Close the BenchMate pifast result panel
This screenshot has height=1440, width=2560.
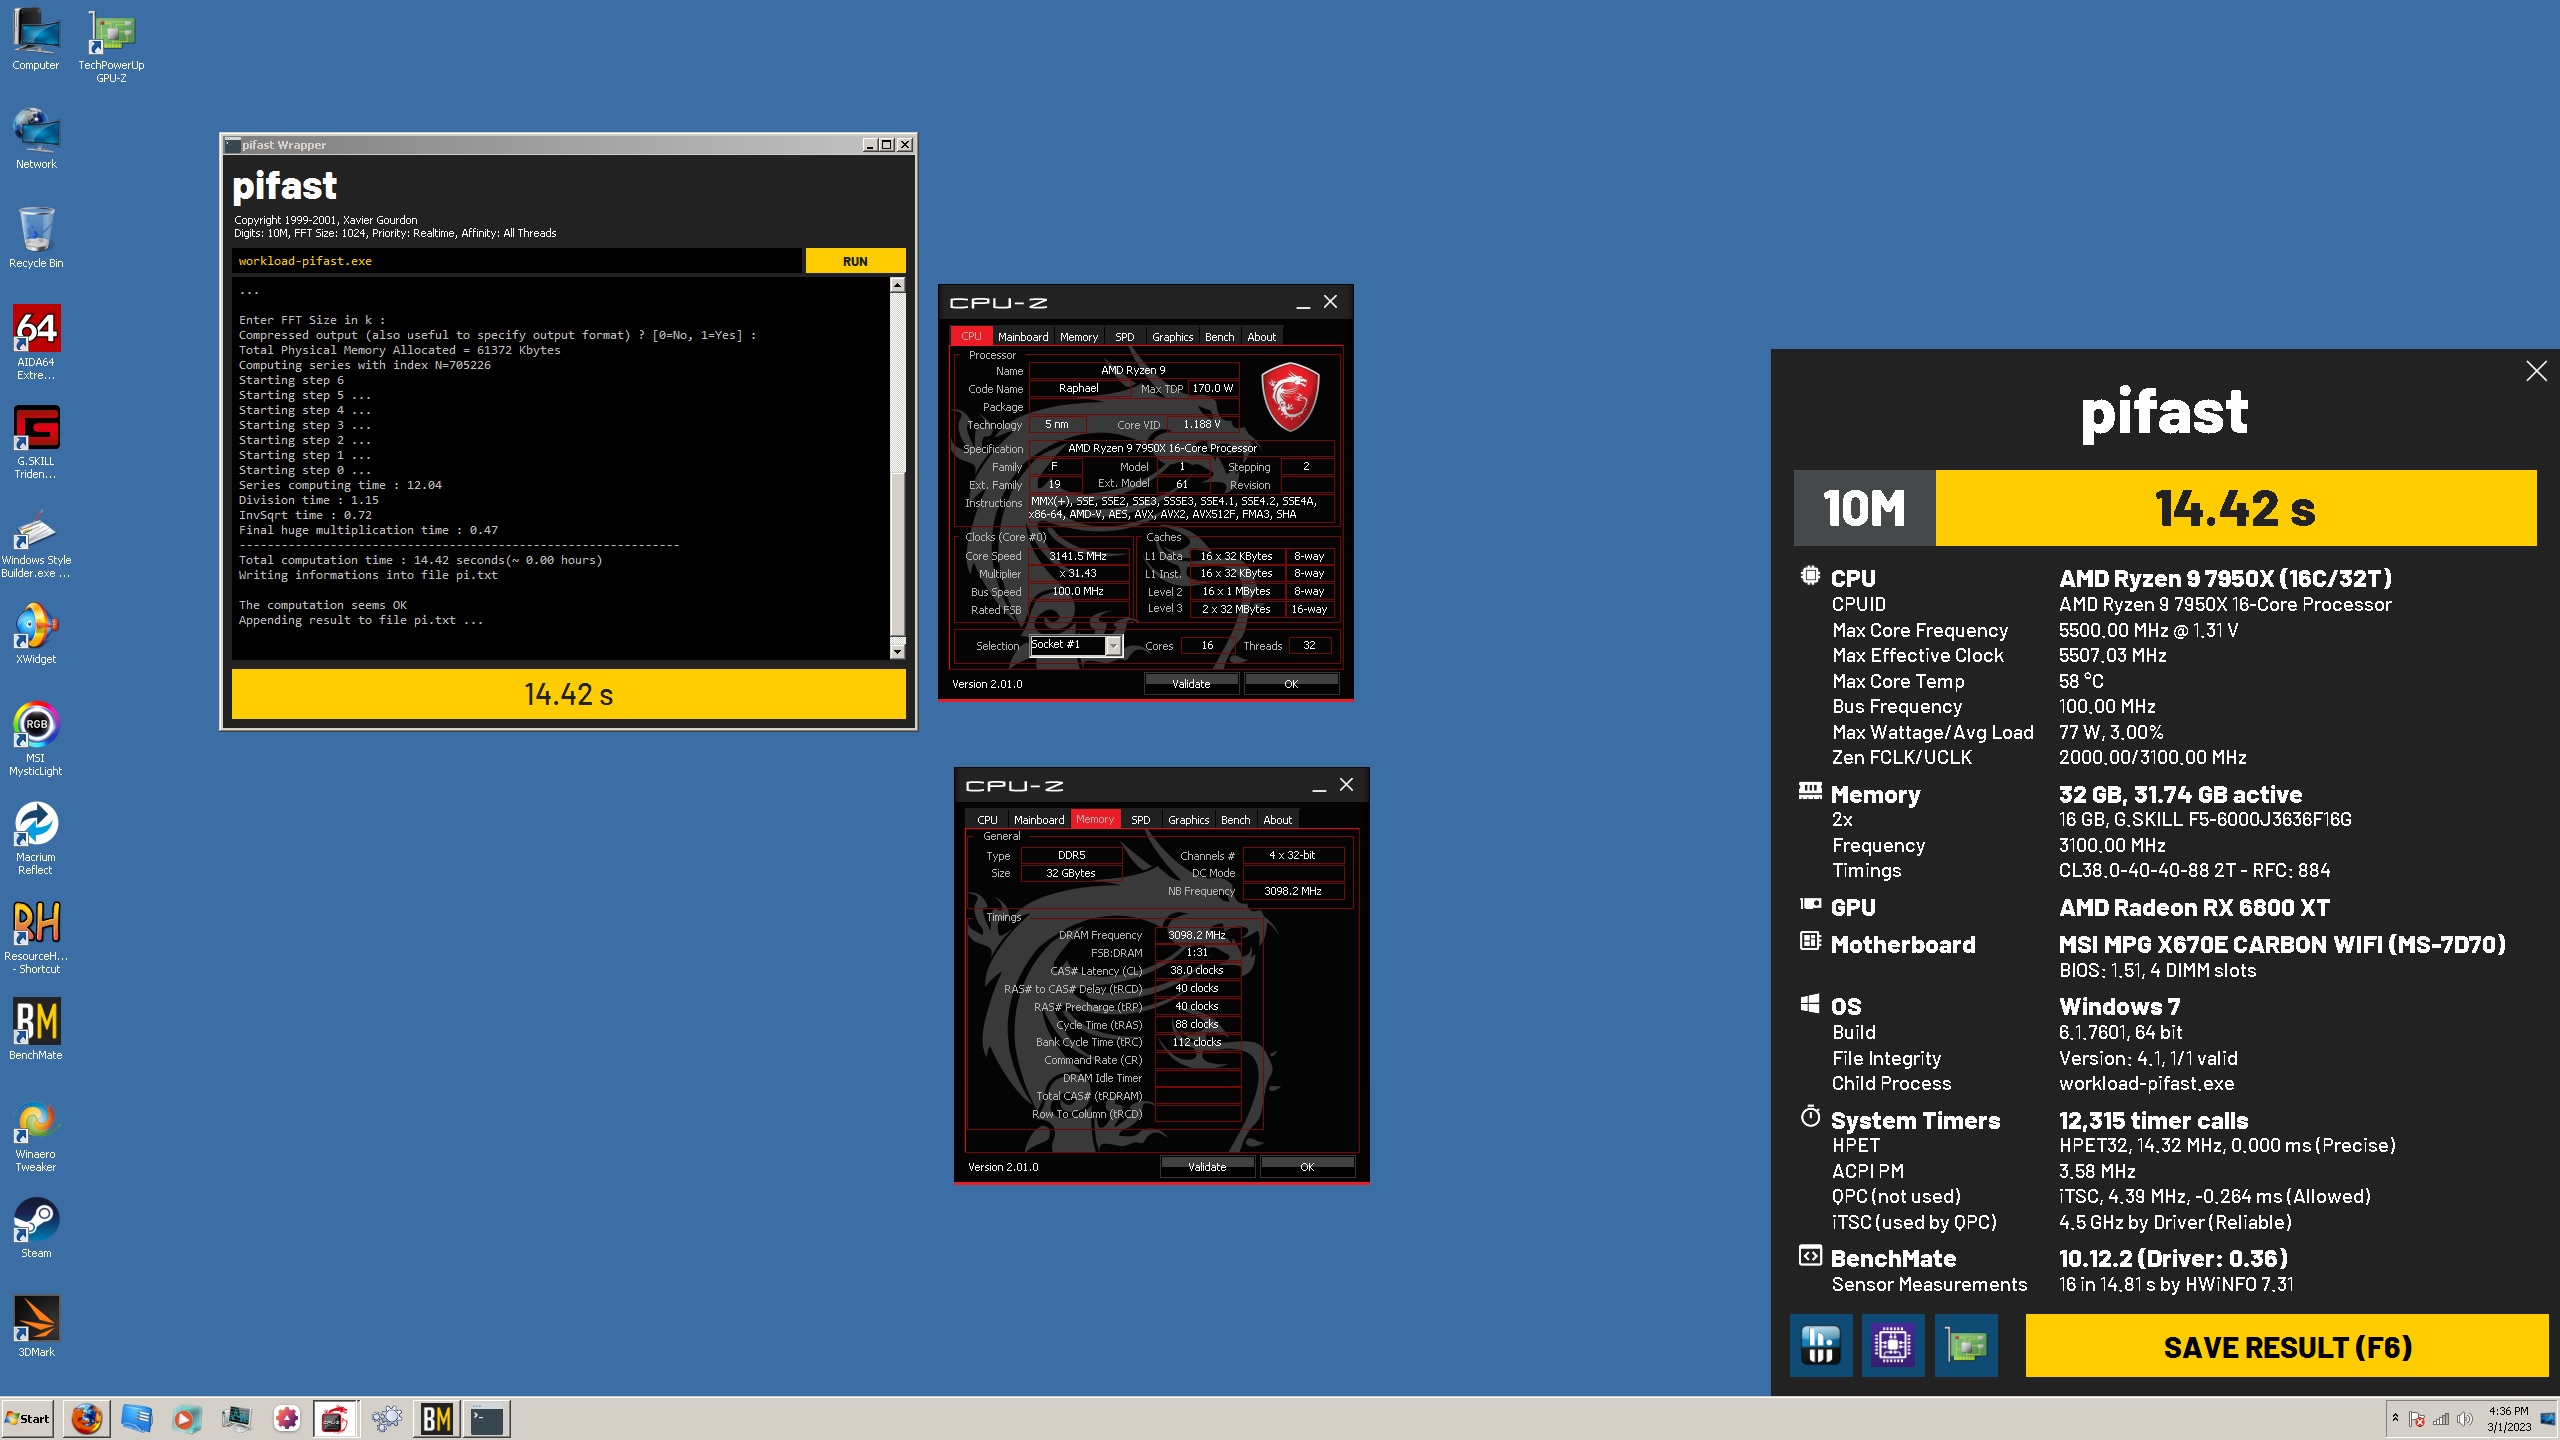click(x=2536, y=371)
